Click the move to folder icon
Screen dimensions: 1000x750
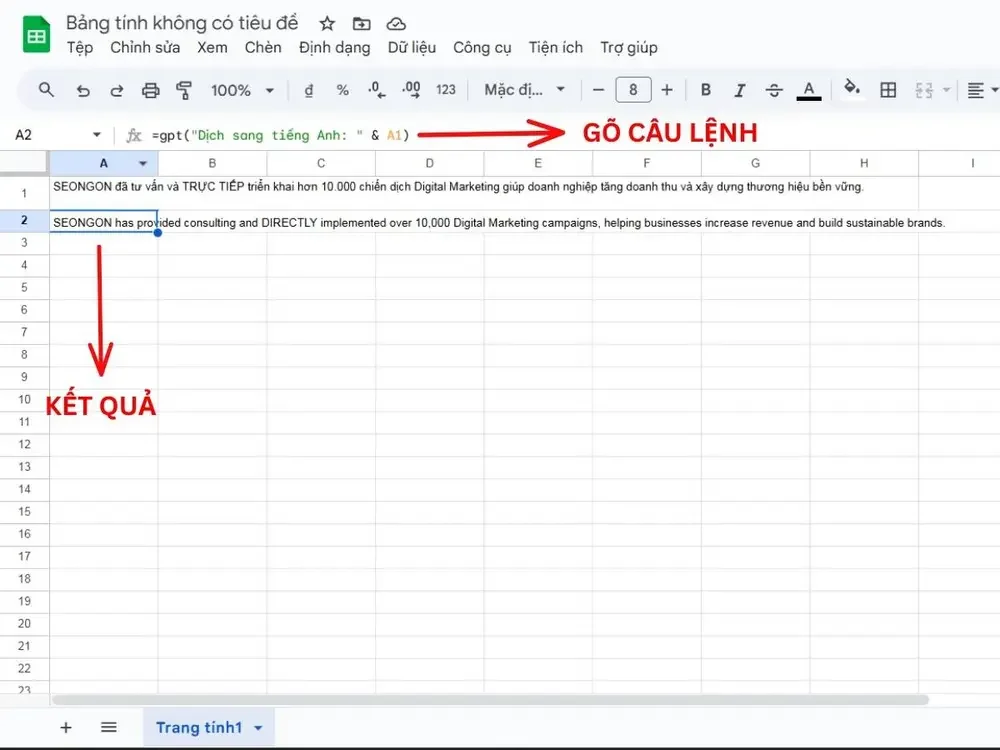coord(362,24)
